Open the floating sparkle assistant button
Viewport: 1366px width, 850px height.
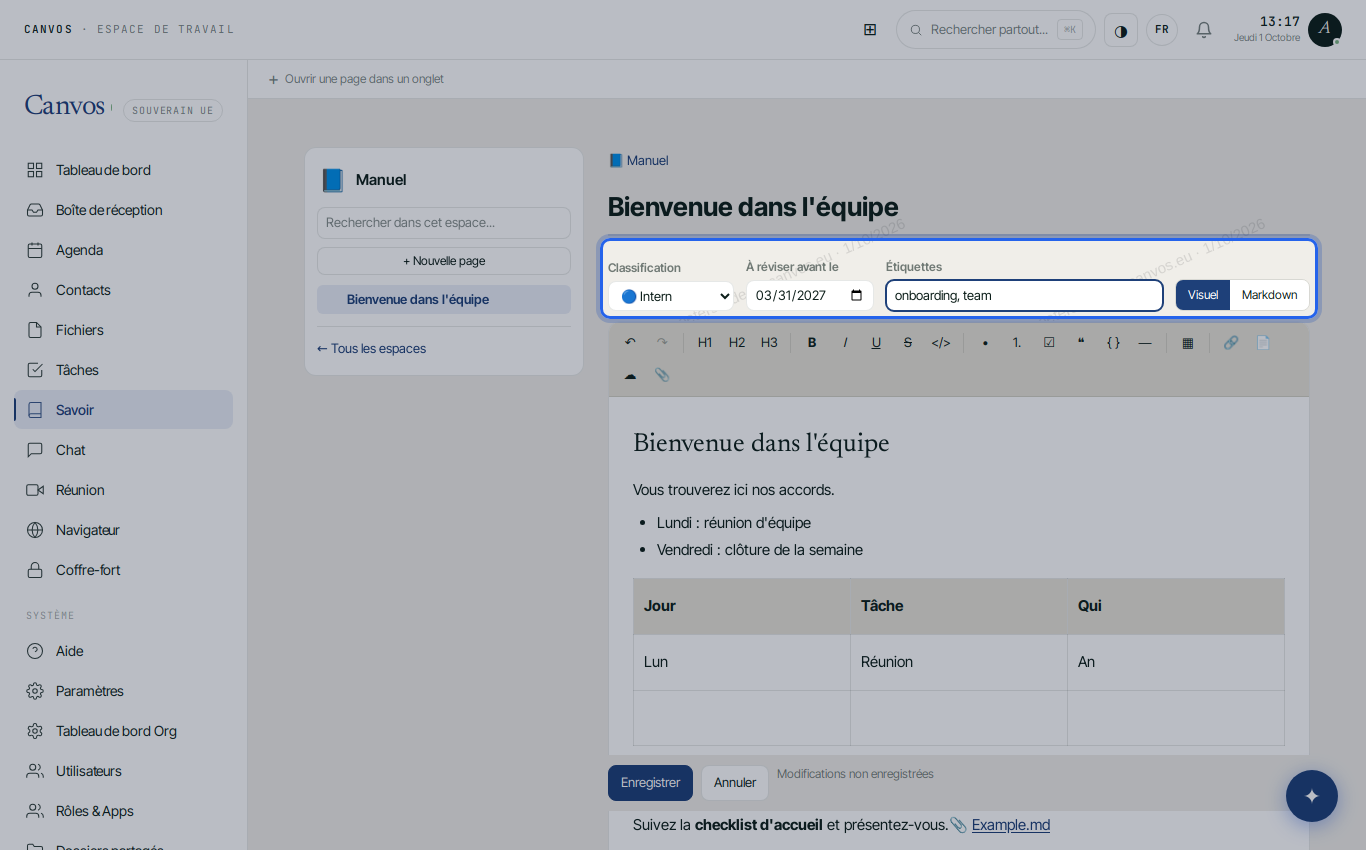point(1312,796)
